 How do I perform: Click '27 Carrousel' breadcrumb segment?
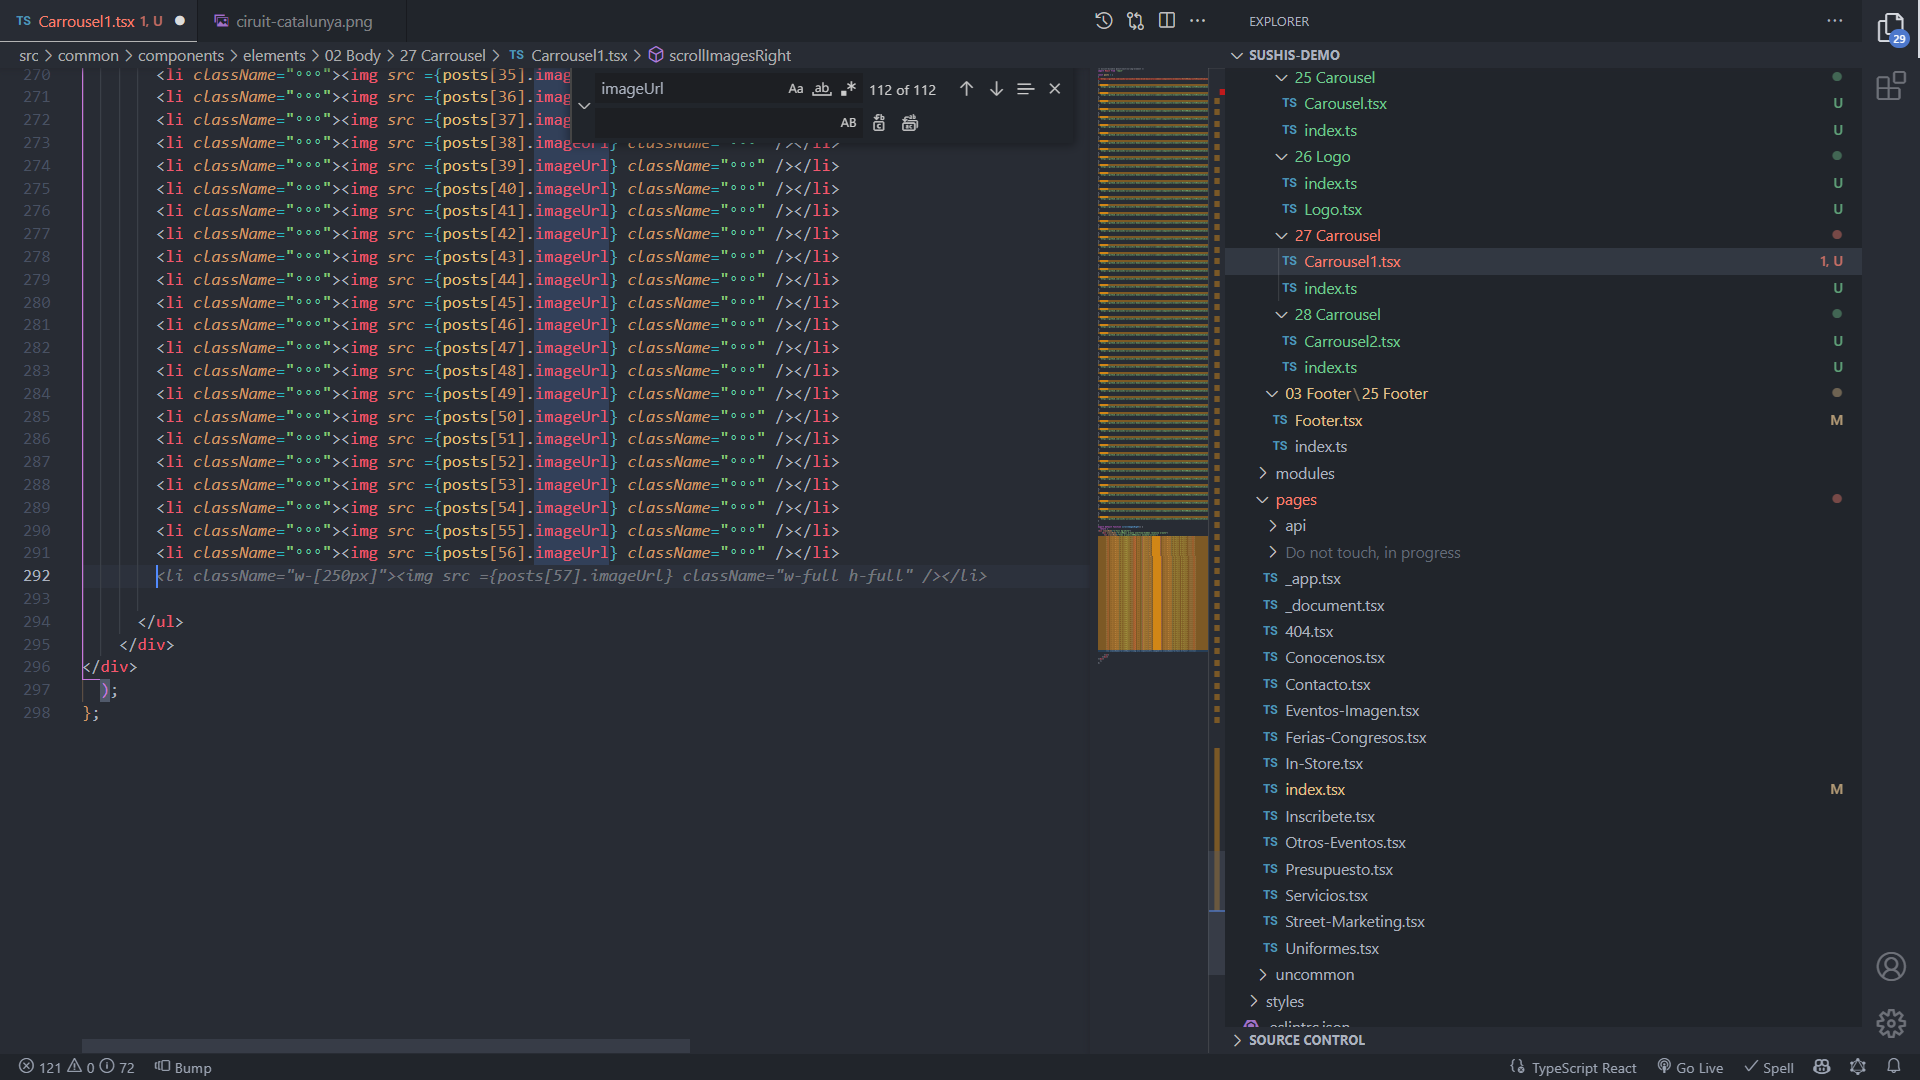[x=443, y=56]
